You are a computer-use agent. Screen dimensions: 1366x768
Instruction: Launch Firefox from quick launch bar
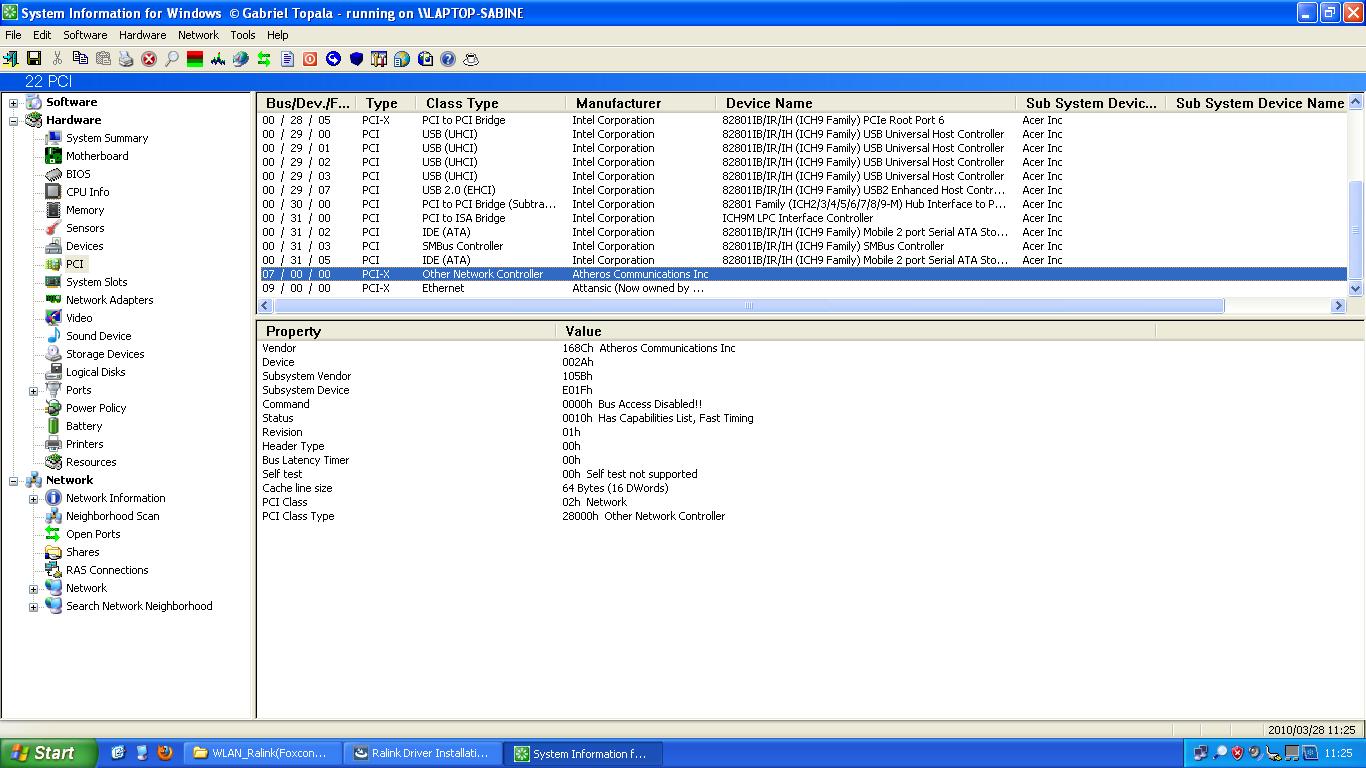[165, 753]
